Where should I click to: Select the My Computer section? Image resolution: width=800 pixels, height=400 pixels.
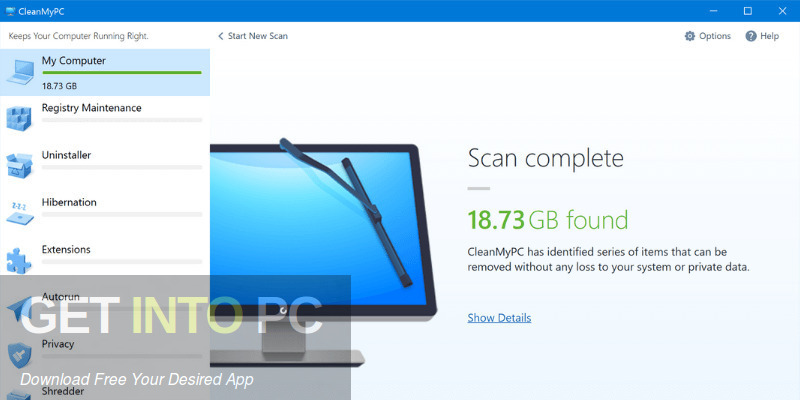click(105, 72)
